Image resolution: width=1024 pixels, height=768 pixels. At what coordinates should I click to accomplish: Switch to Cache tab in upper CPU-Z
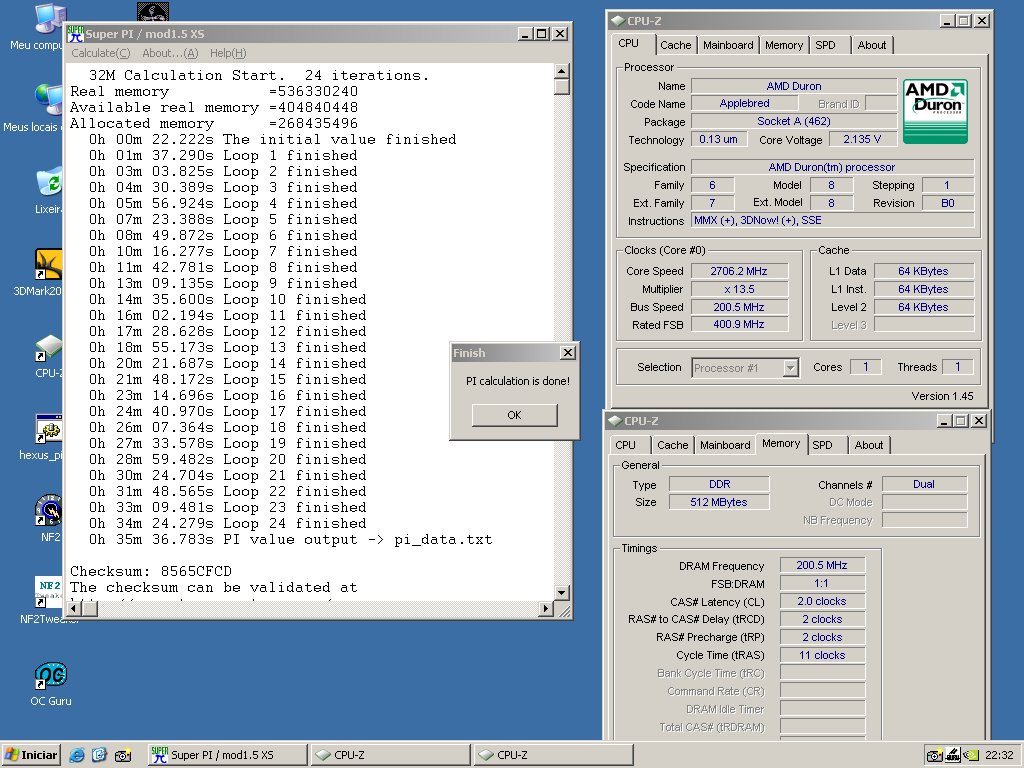pos(675,45)
